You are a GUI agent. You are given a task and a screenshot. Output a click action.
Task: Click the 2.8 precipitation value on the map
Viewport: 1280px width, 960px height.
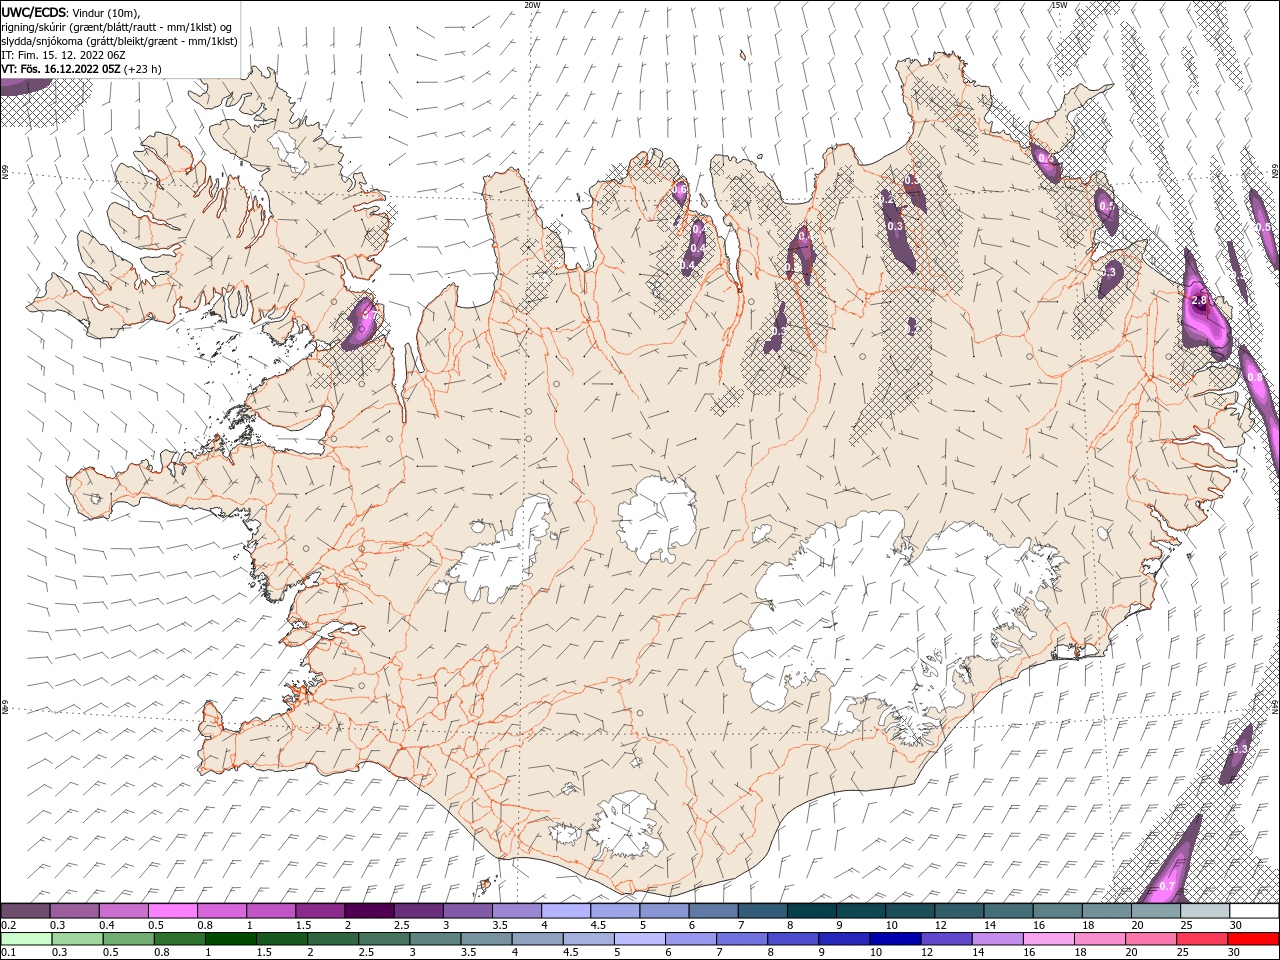[1201, 300]
